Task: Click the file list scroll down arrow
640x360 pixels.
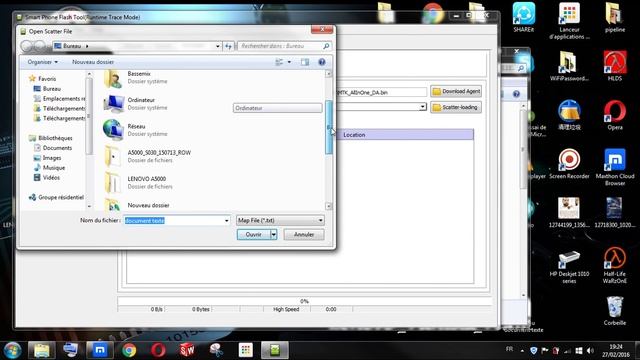Action: click(x=329, y=206)
